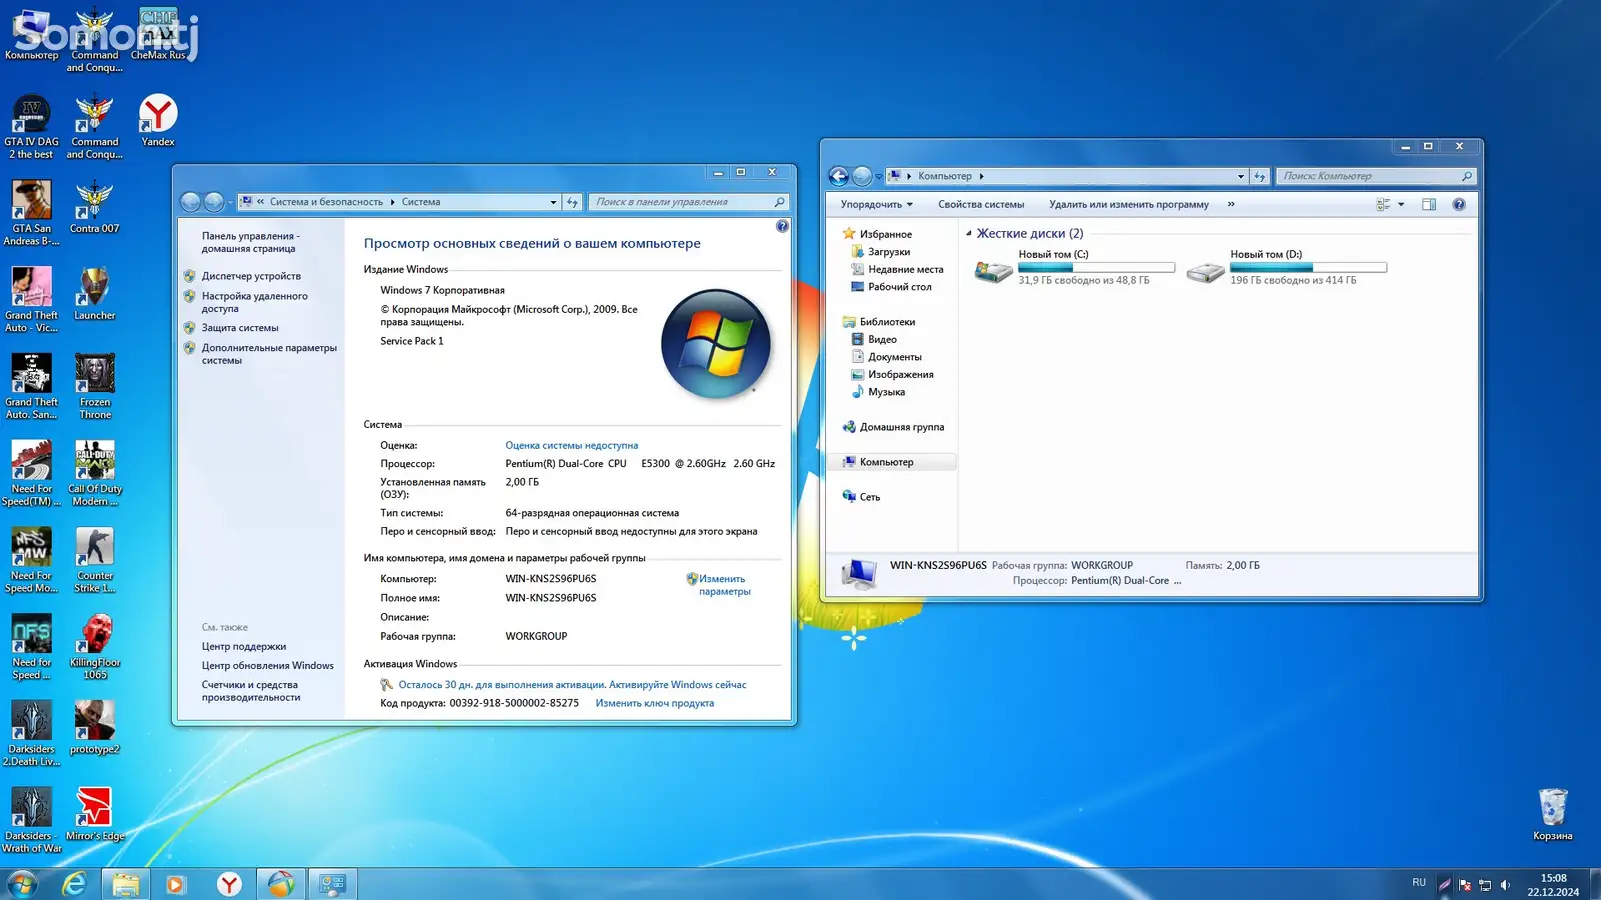This screenshot has width=1601, height=900.
Task: Launch Frozen Throne desktop icon
Action: tap(94, 387)
